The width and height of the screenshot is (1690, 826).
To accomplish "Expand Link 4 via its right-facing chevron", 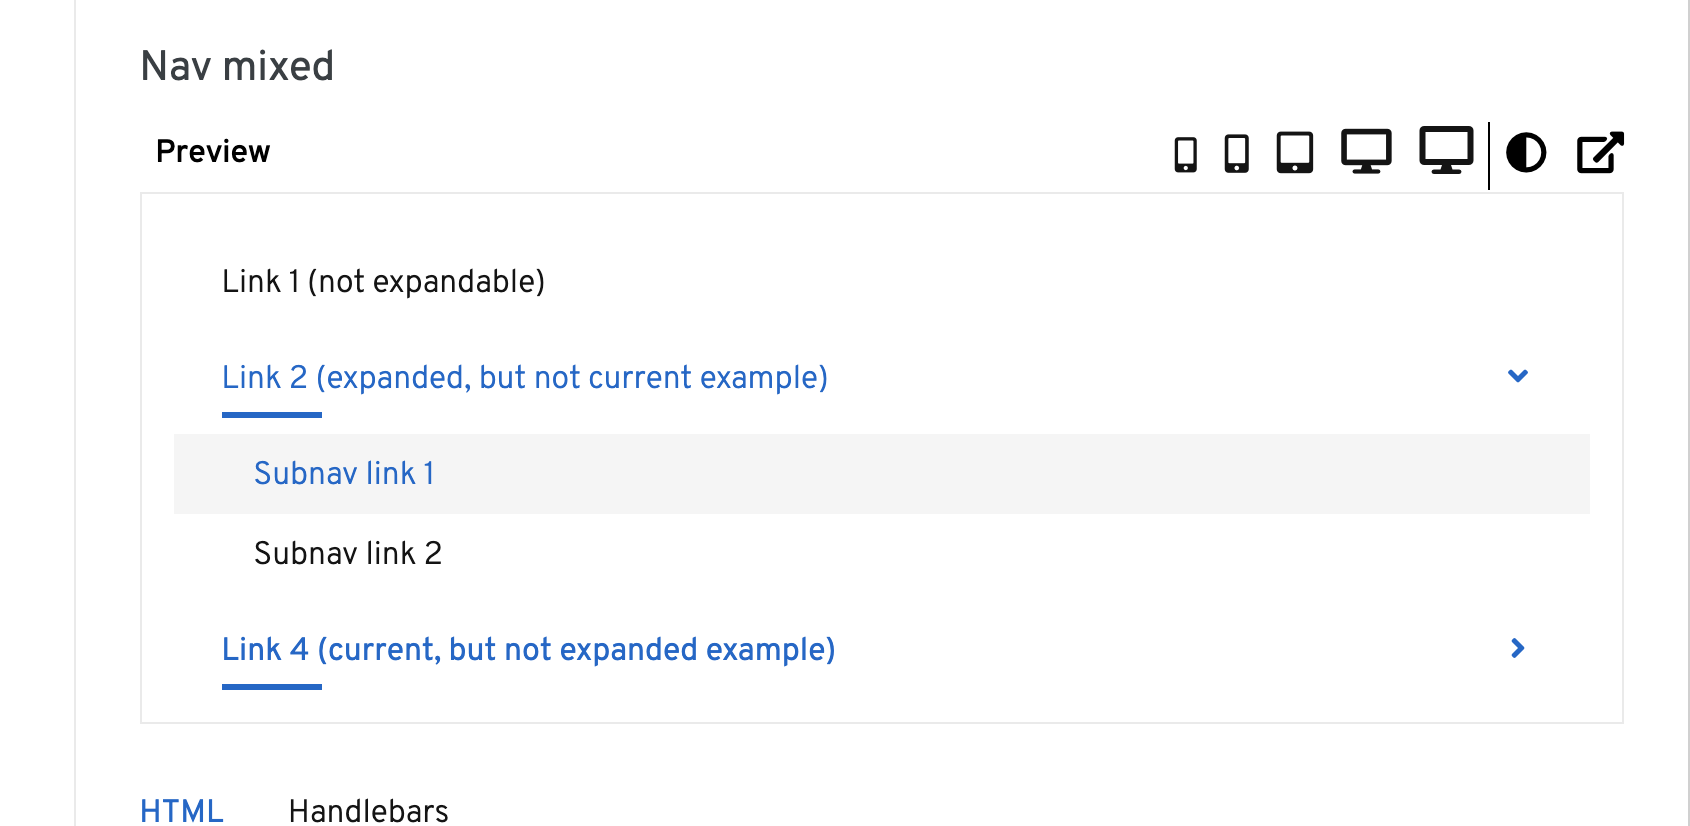I will tap(1519, 649).
